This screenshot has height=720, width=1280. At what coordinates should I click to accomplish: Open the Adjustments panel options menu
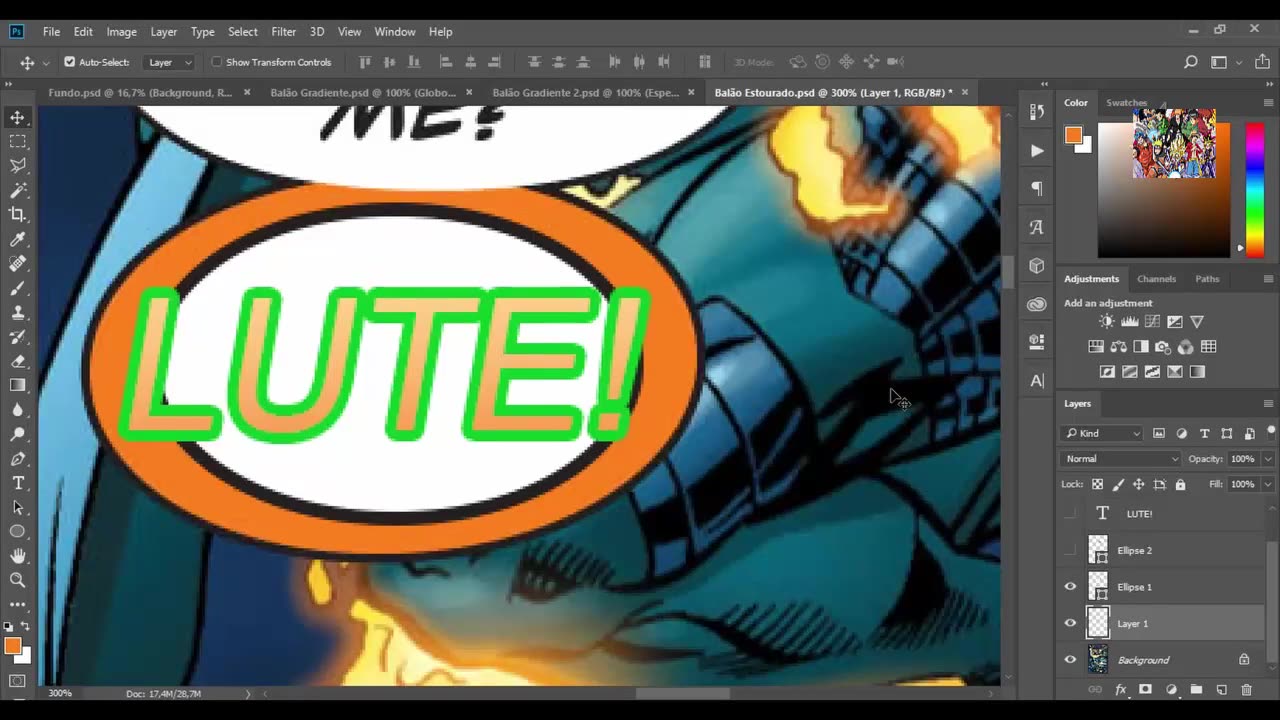(x=1268, y=279)
